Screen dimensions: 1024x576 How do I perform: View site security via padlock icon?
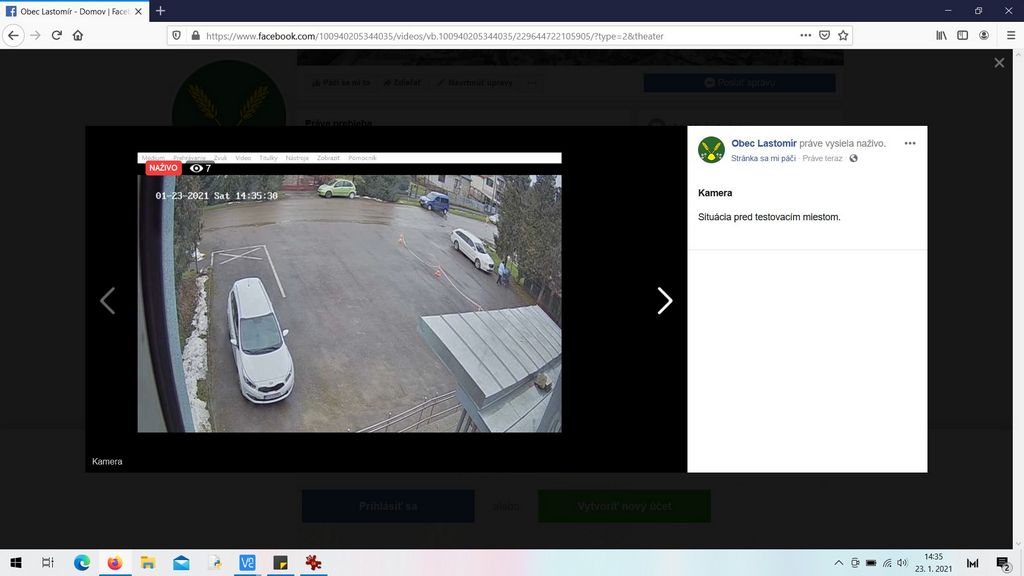(x=195, y=36)
